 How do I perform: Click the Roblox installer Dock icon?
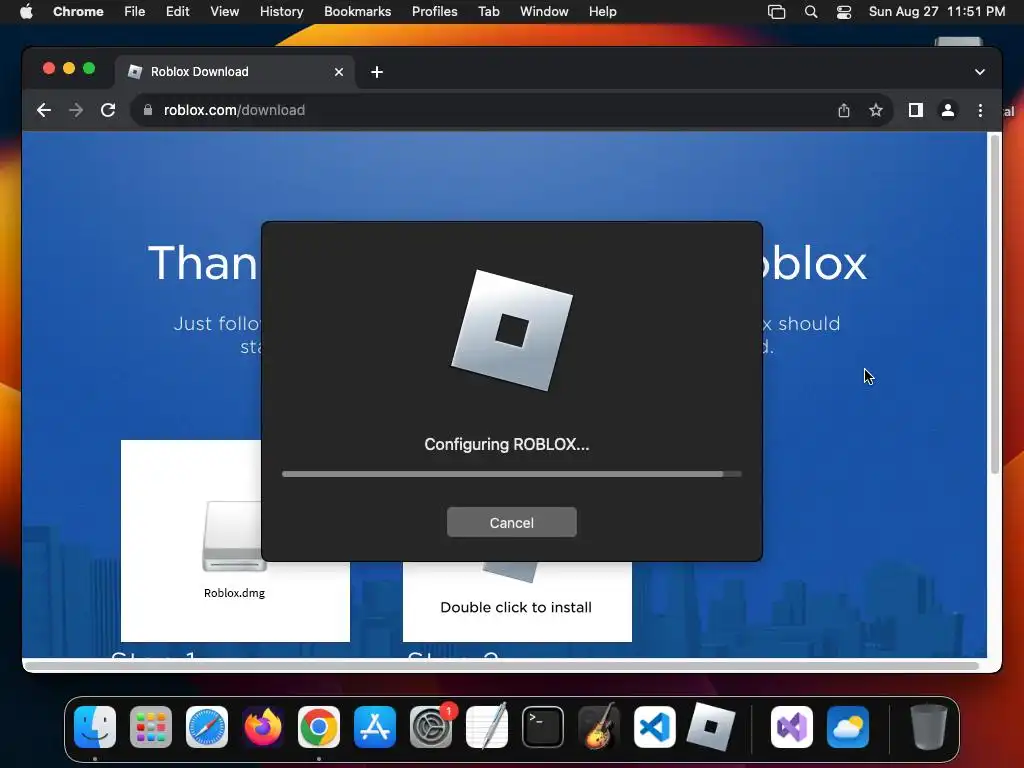(711, 727)
